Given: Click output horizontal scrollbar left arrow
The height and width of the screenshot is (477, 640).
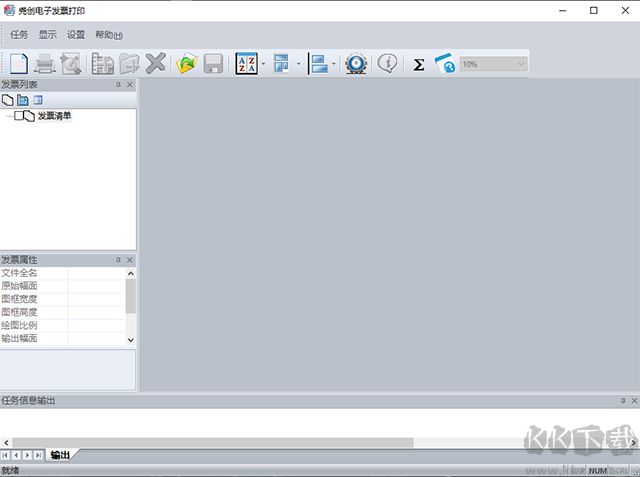Looking at the screenshot, I should 6,442.
